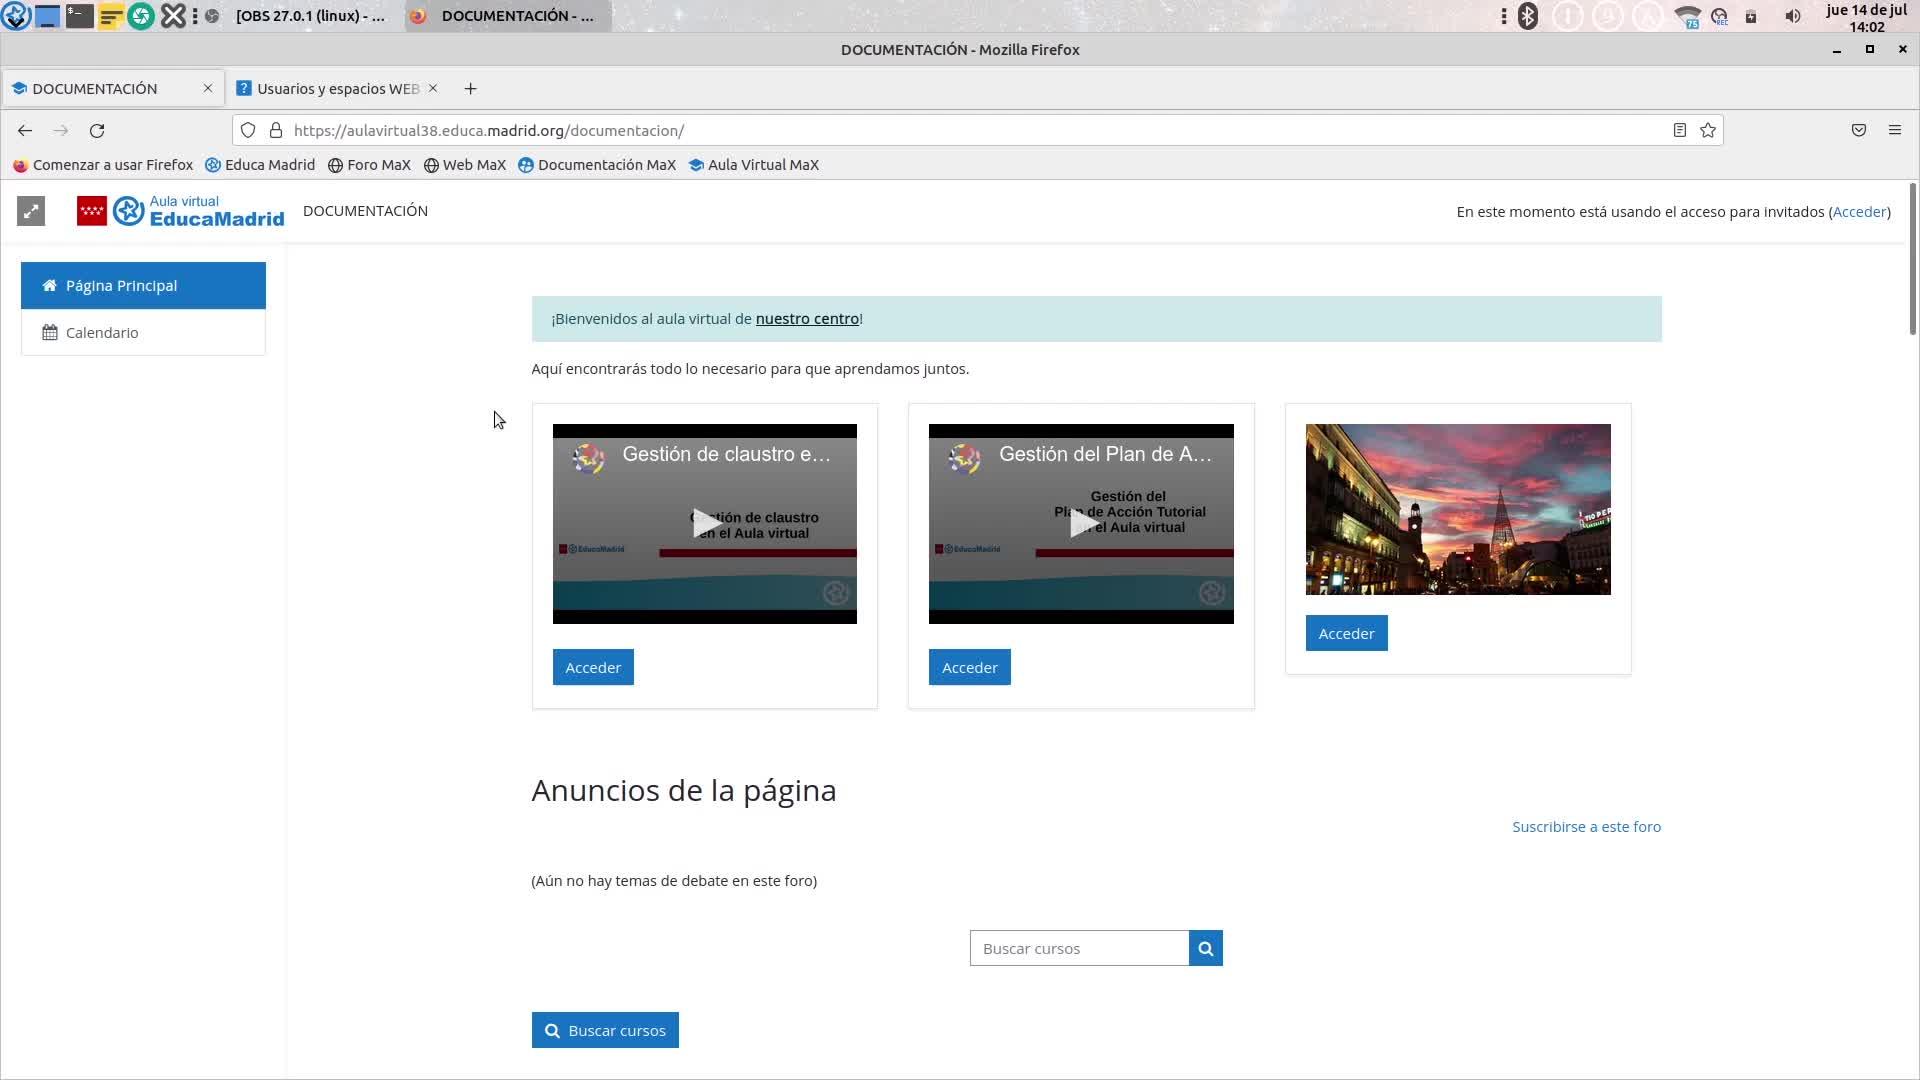Close the DOCUMENTACIÓN tab
This screenshot has height=1080, width=1920.
tap(208, 89)
